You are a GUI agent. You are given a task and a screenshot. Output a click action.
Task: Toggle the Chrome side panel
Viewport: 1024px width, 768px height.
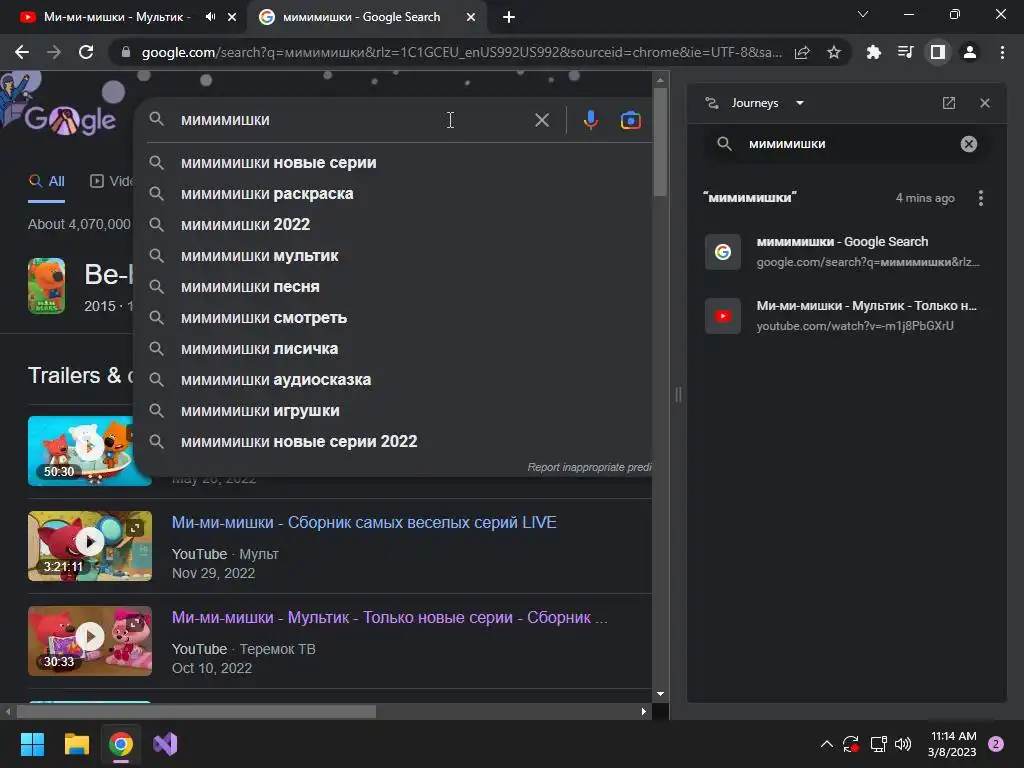click(937, 52)
